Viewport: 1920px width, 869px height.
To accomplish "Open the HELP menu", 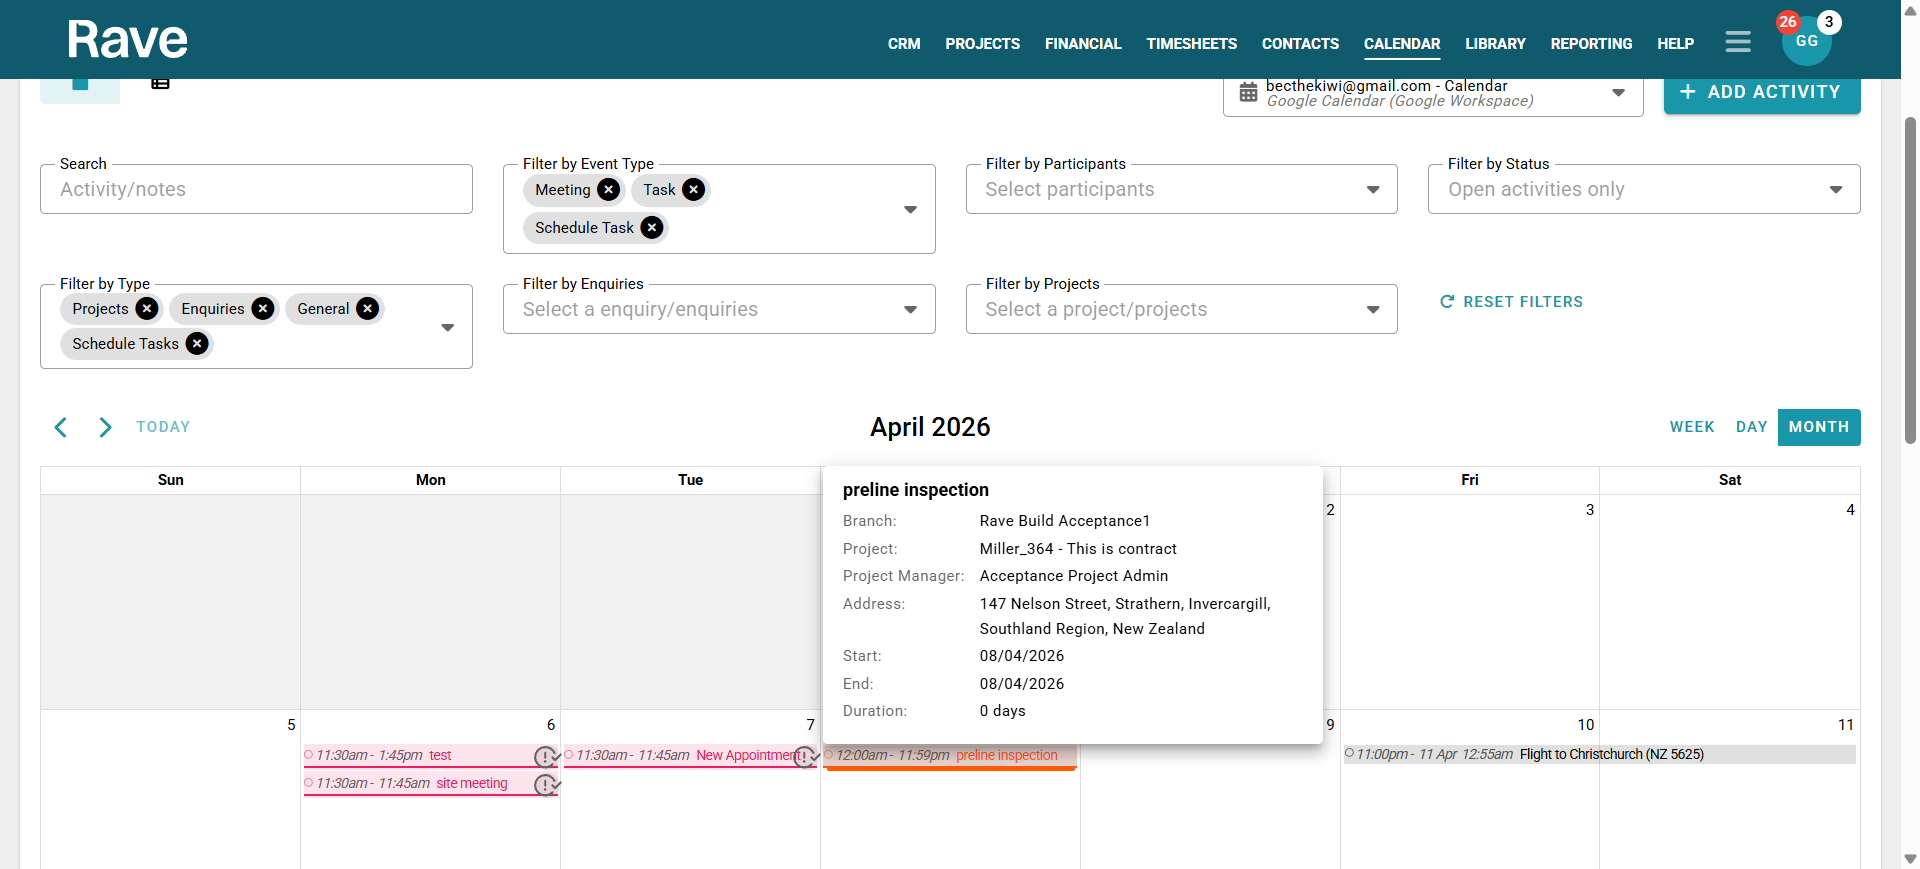I will (x=1675, y=44).
